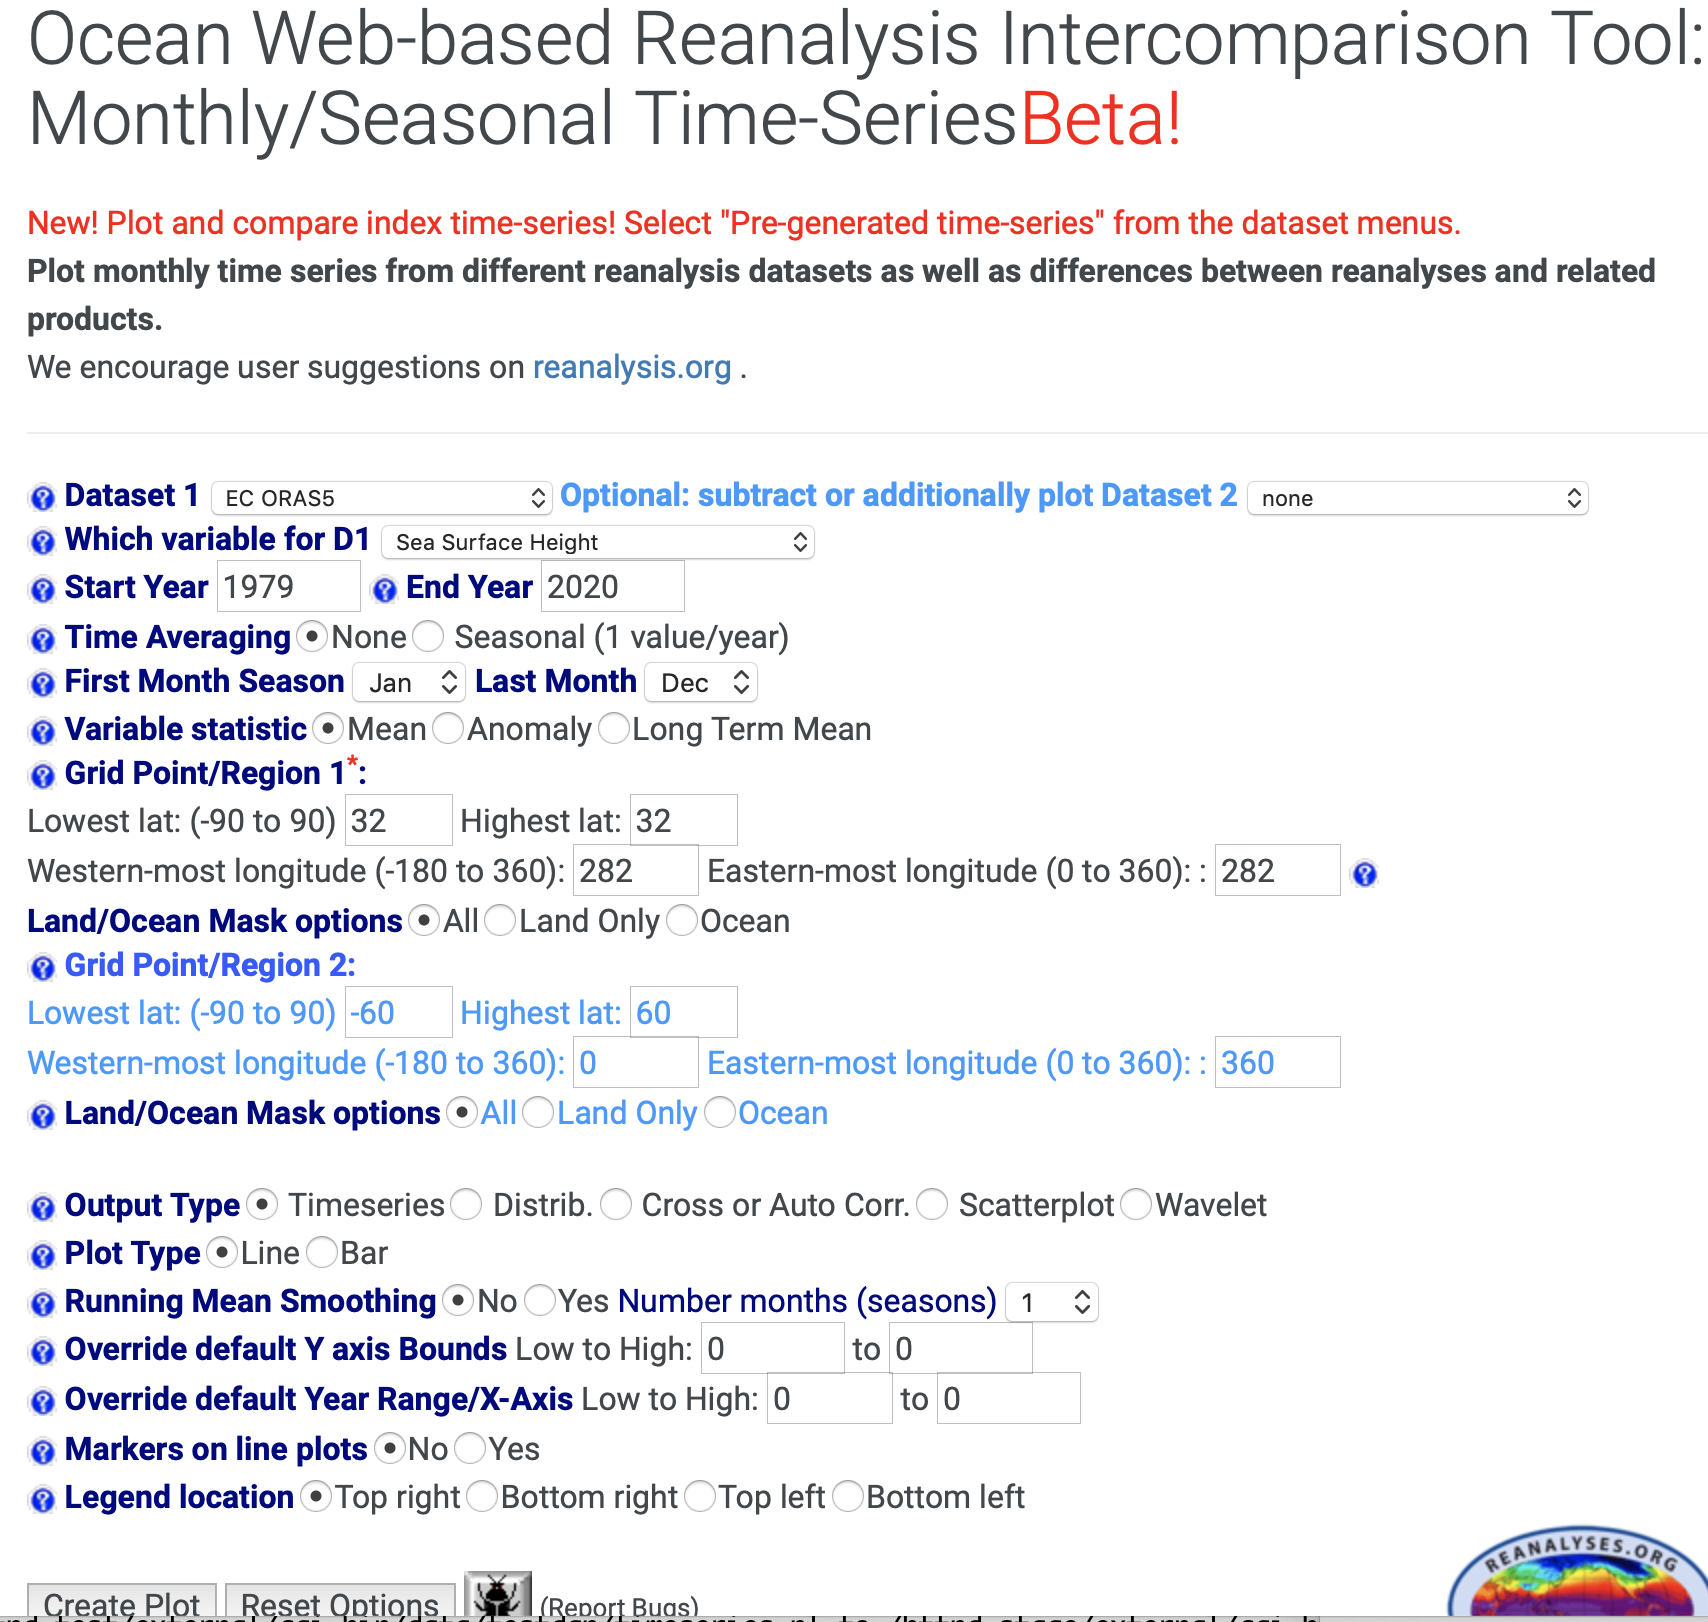Viewport: 1708px width, 1622px height.
Task: Expand the Sea Surface Height variable dropdown
Action: [597, 542]
